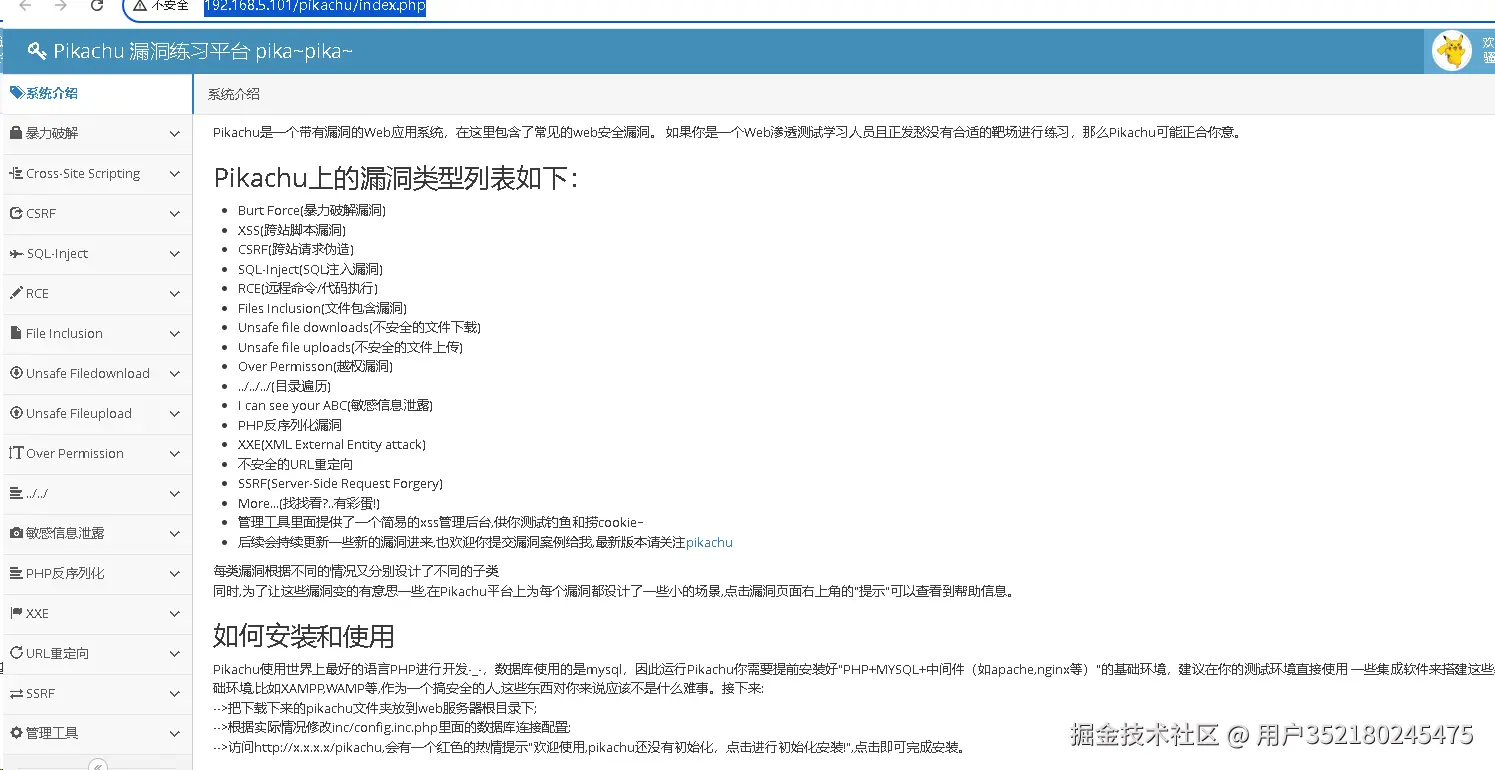The height and width of the screenshot is (770, 1495).
Task: Click the list icon beside ../../
Action: [16, 493]
